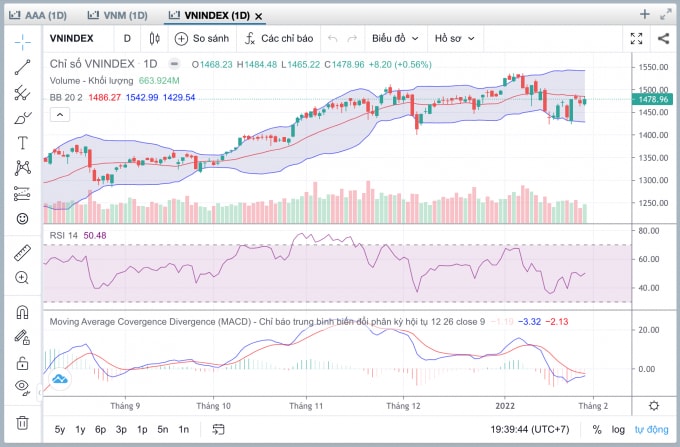This screenshot has width=680, height=447.
Task: Select the 1p time range
Action: click(x=142, y=430)
